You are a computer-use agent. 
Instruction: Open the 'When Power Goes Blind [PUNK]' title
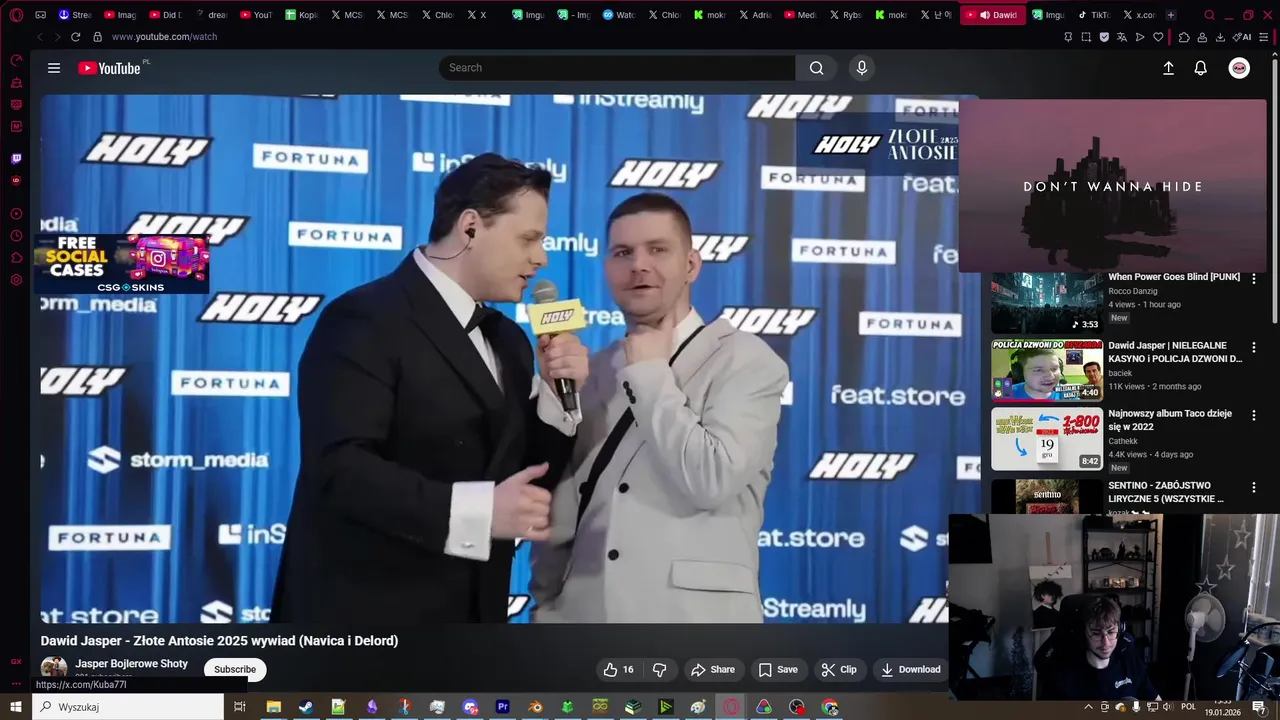[1174, 277]
